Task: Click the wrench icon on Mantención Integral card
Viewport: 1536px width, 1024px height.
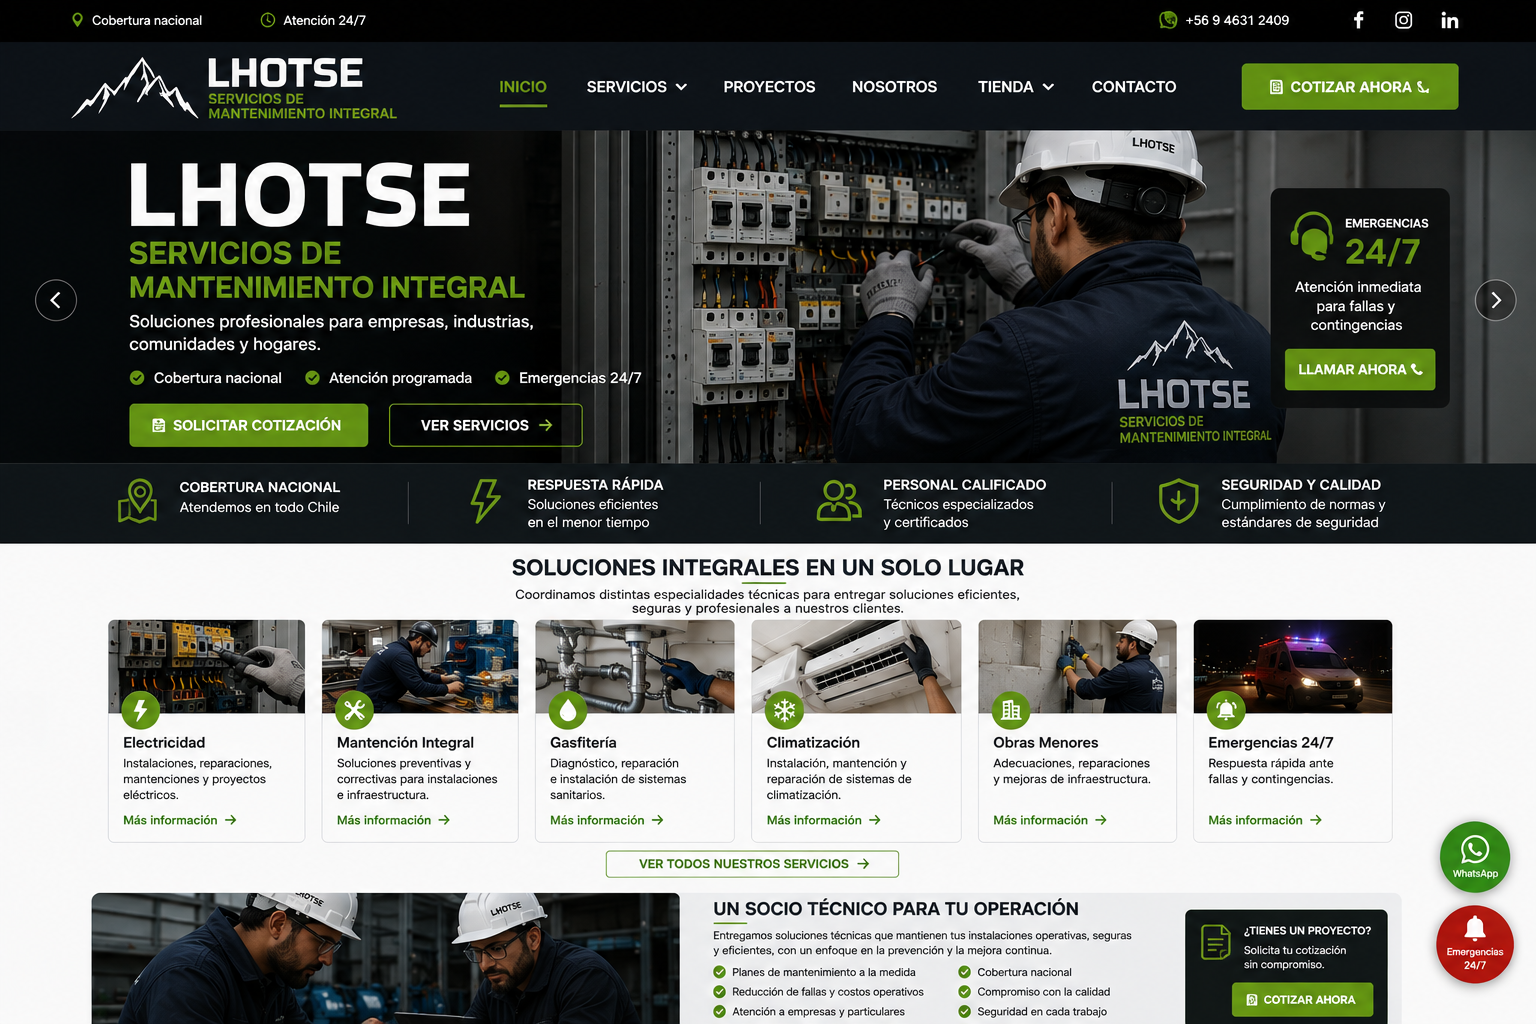Action: point(354,710)
